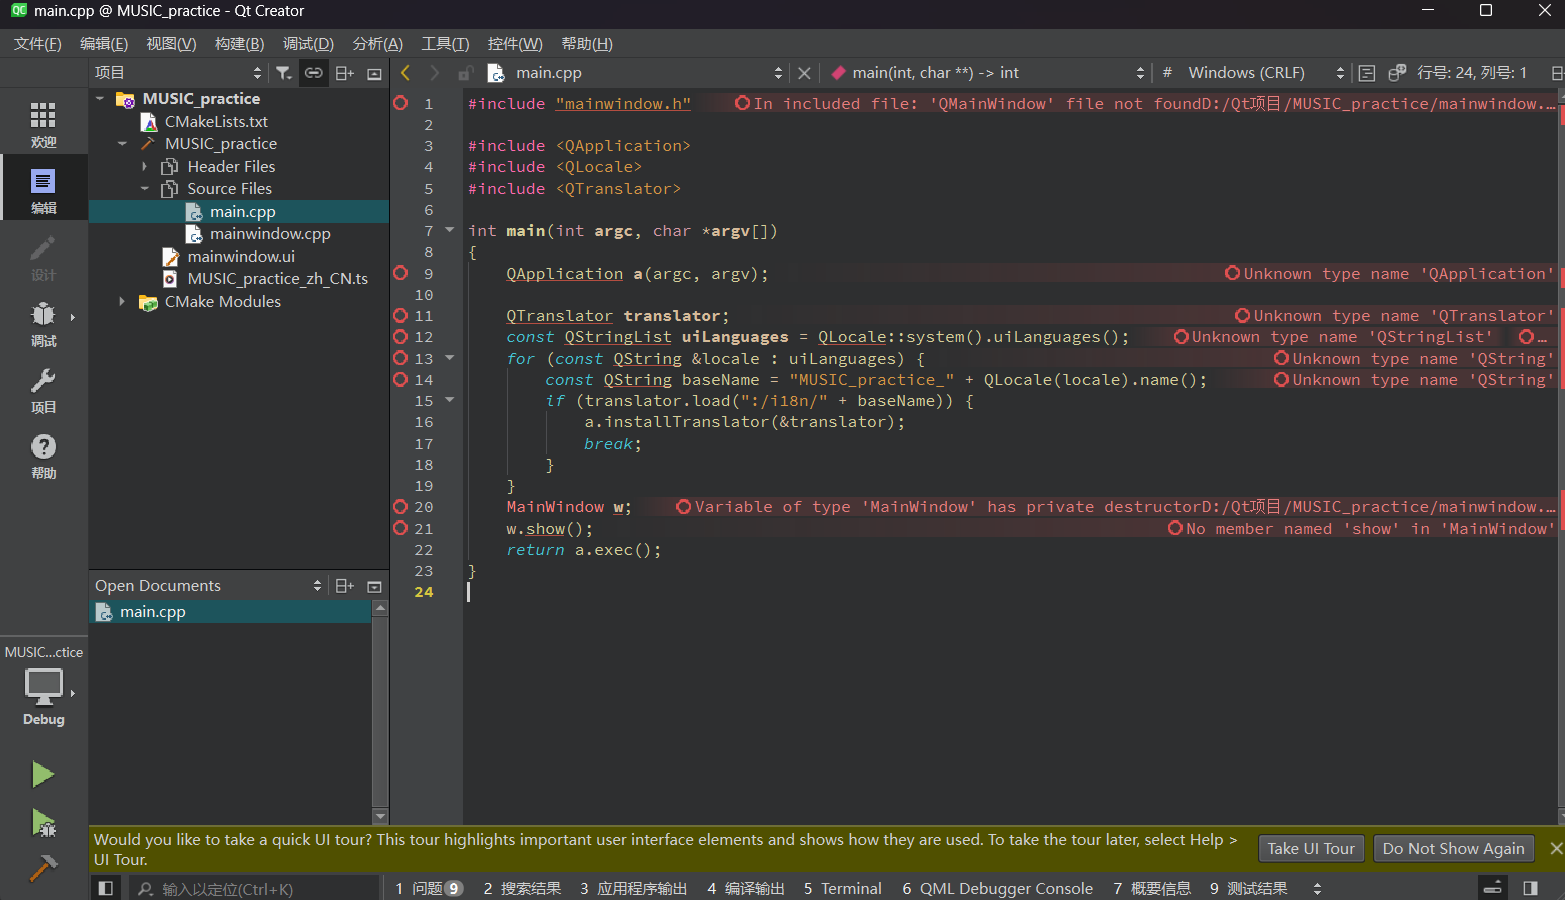The height and width of the screenshot is (900, 1565).
Task: Toggle the left sidebar visibility
Action: (x=105, y=888)
